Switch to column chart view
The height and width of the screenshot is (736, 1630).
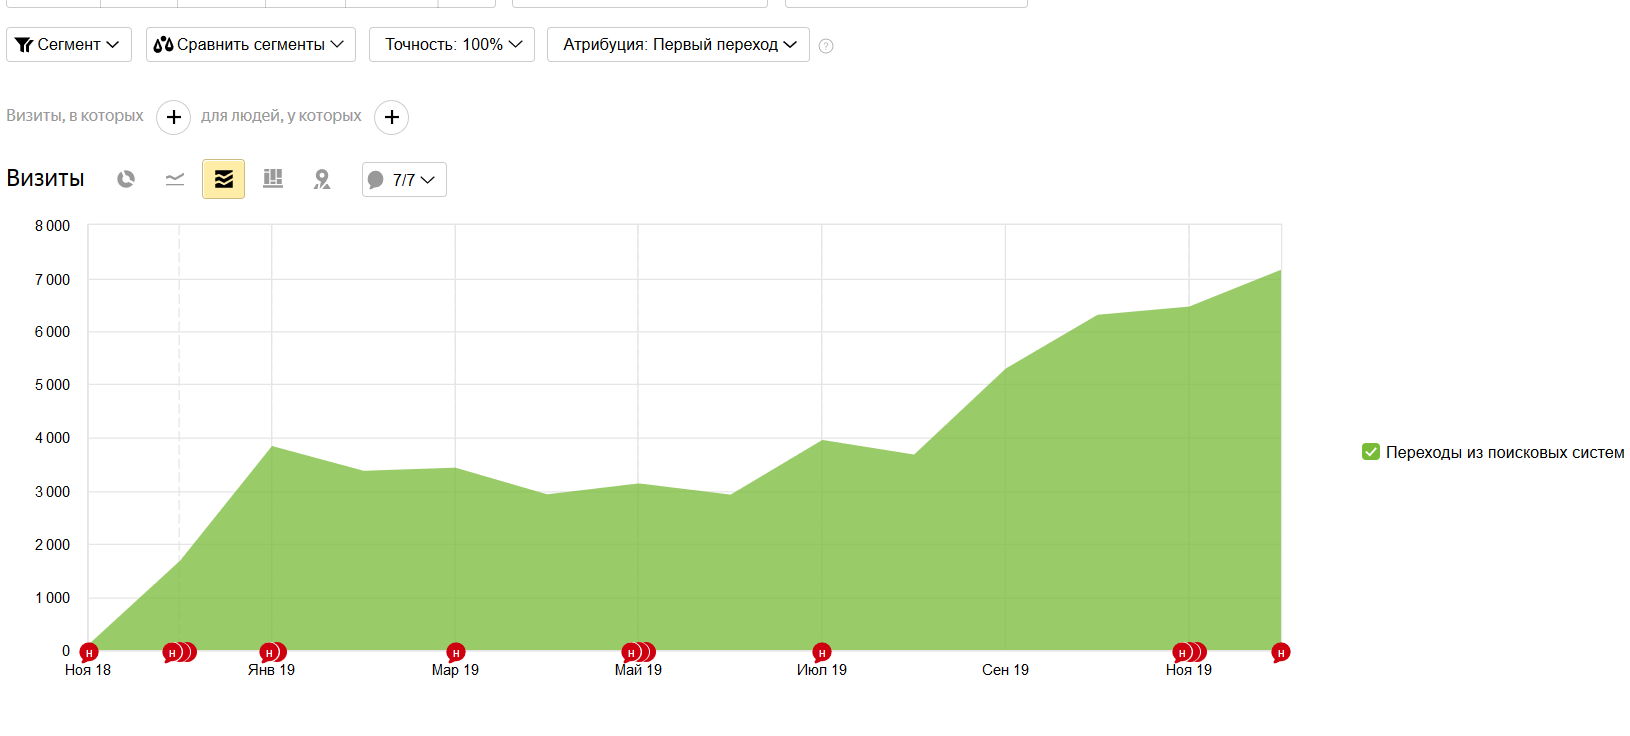coord(273,179)
